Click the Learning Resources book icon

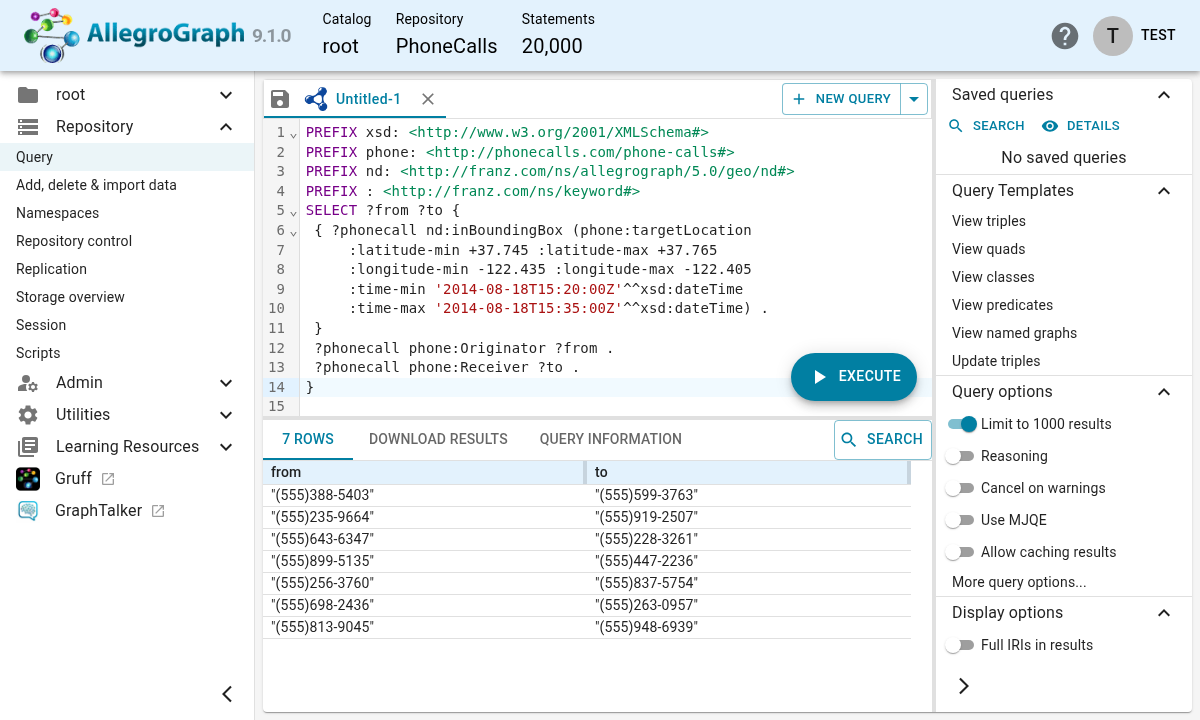point(28,447)
